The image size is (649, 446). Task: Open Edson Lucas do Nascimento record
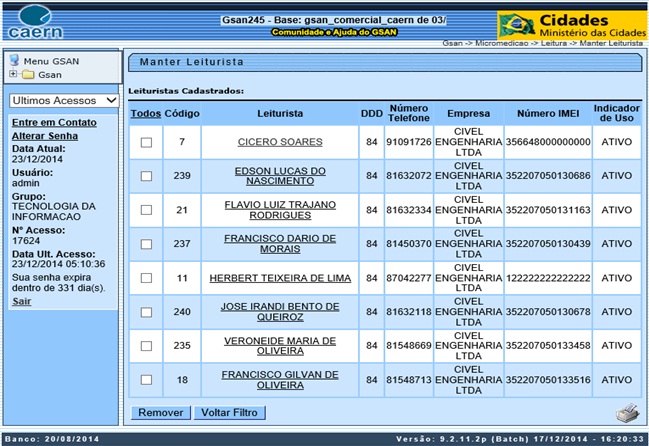279,176
